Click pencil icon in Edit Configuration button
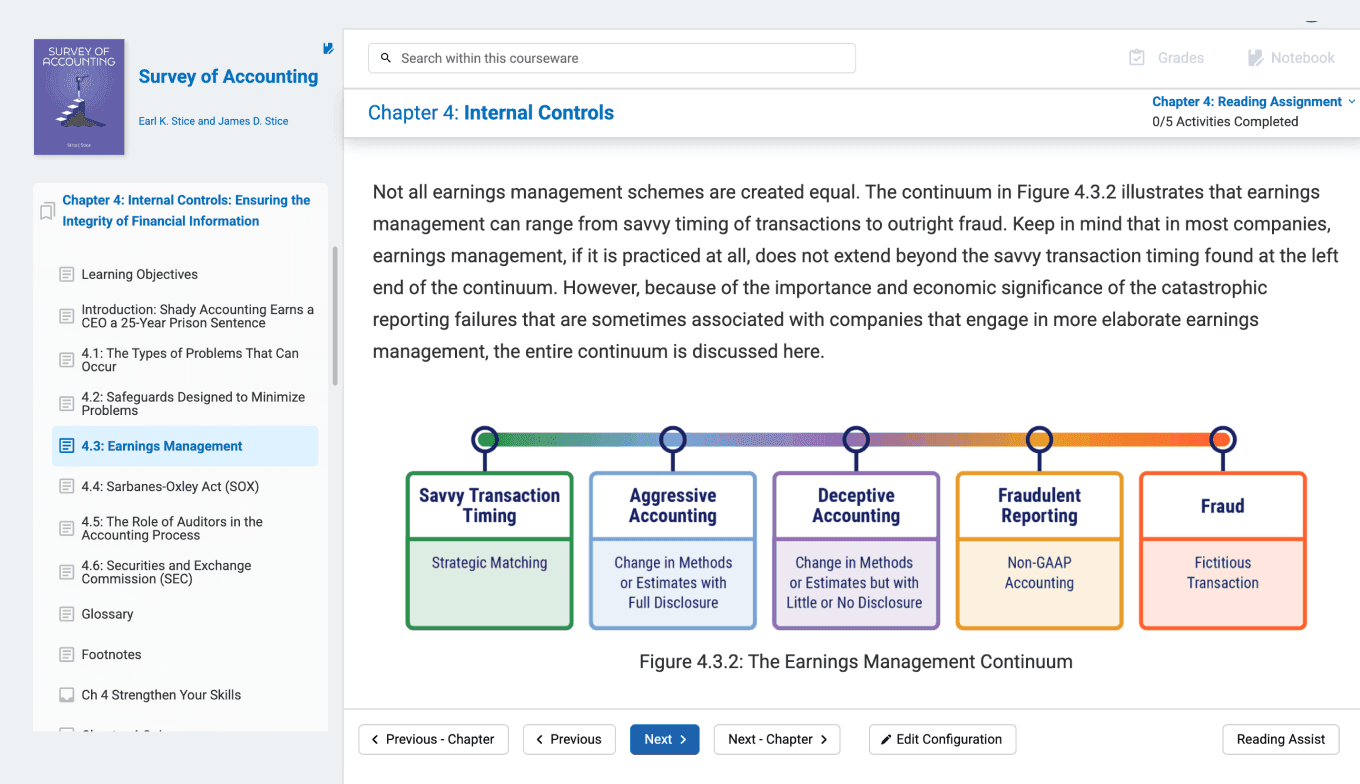Screen dimensions: 1360x784 click(x=886, y=740)
